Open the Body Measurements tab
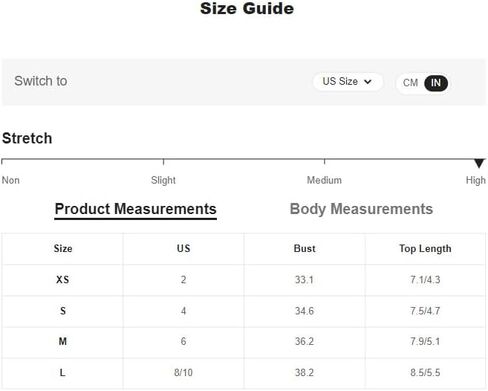 coord(361,209)
